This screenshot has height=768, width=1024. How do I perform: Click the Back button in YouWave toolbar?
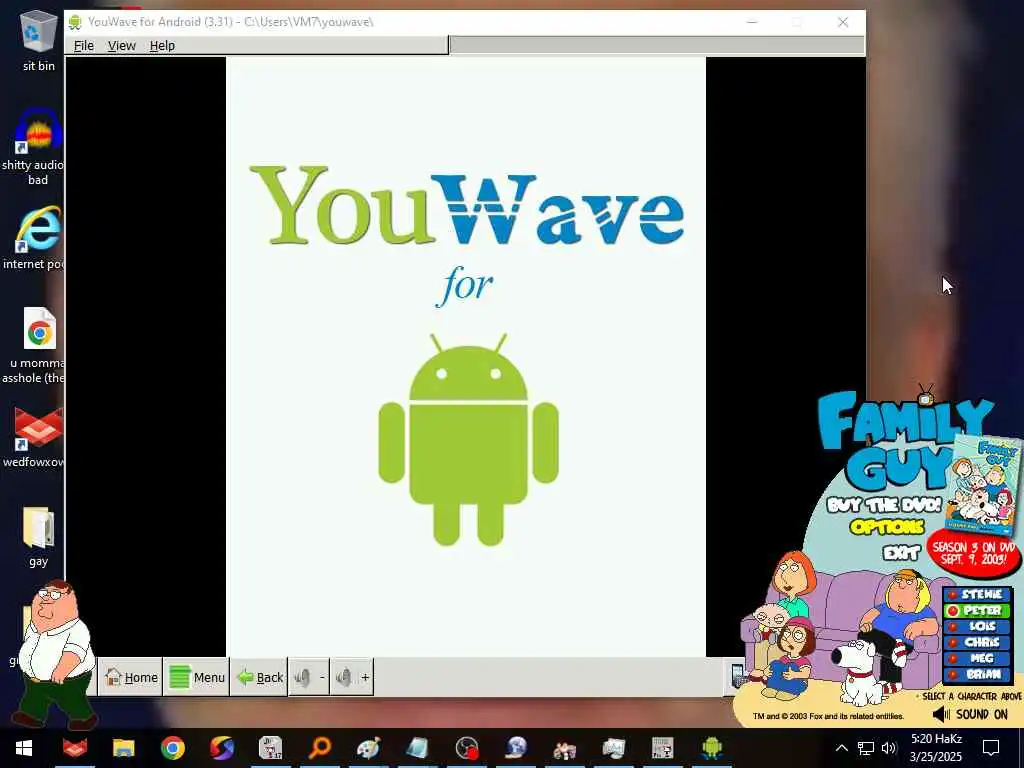pos(259,677)
